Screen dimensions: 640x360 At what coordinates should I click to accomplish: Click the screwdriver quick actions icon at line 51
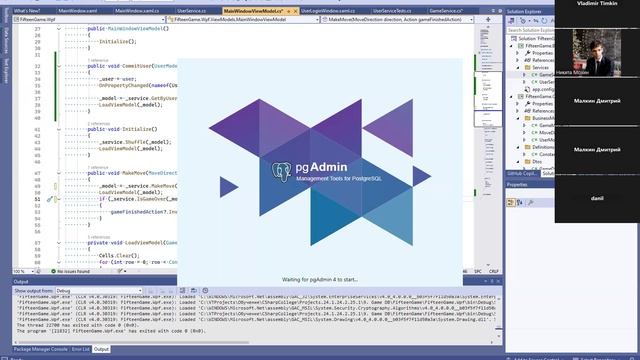pyautogui.click(x=49, y=199)
